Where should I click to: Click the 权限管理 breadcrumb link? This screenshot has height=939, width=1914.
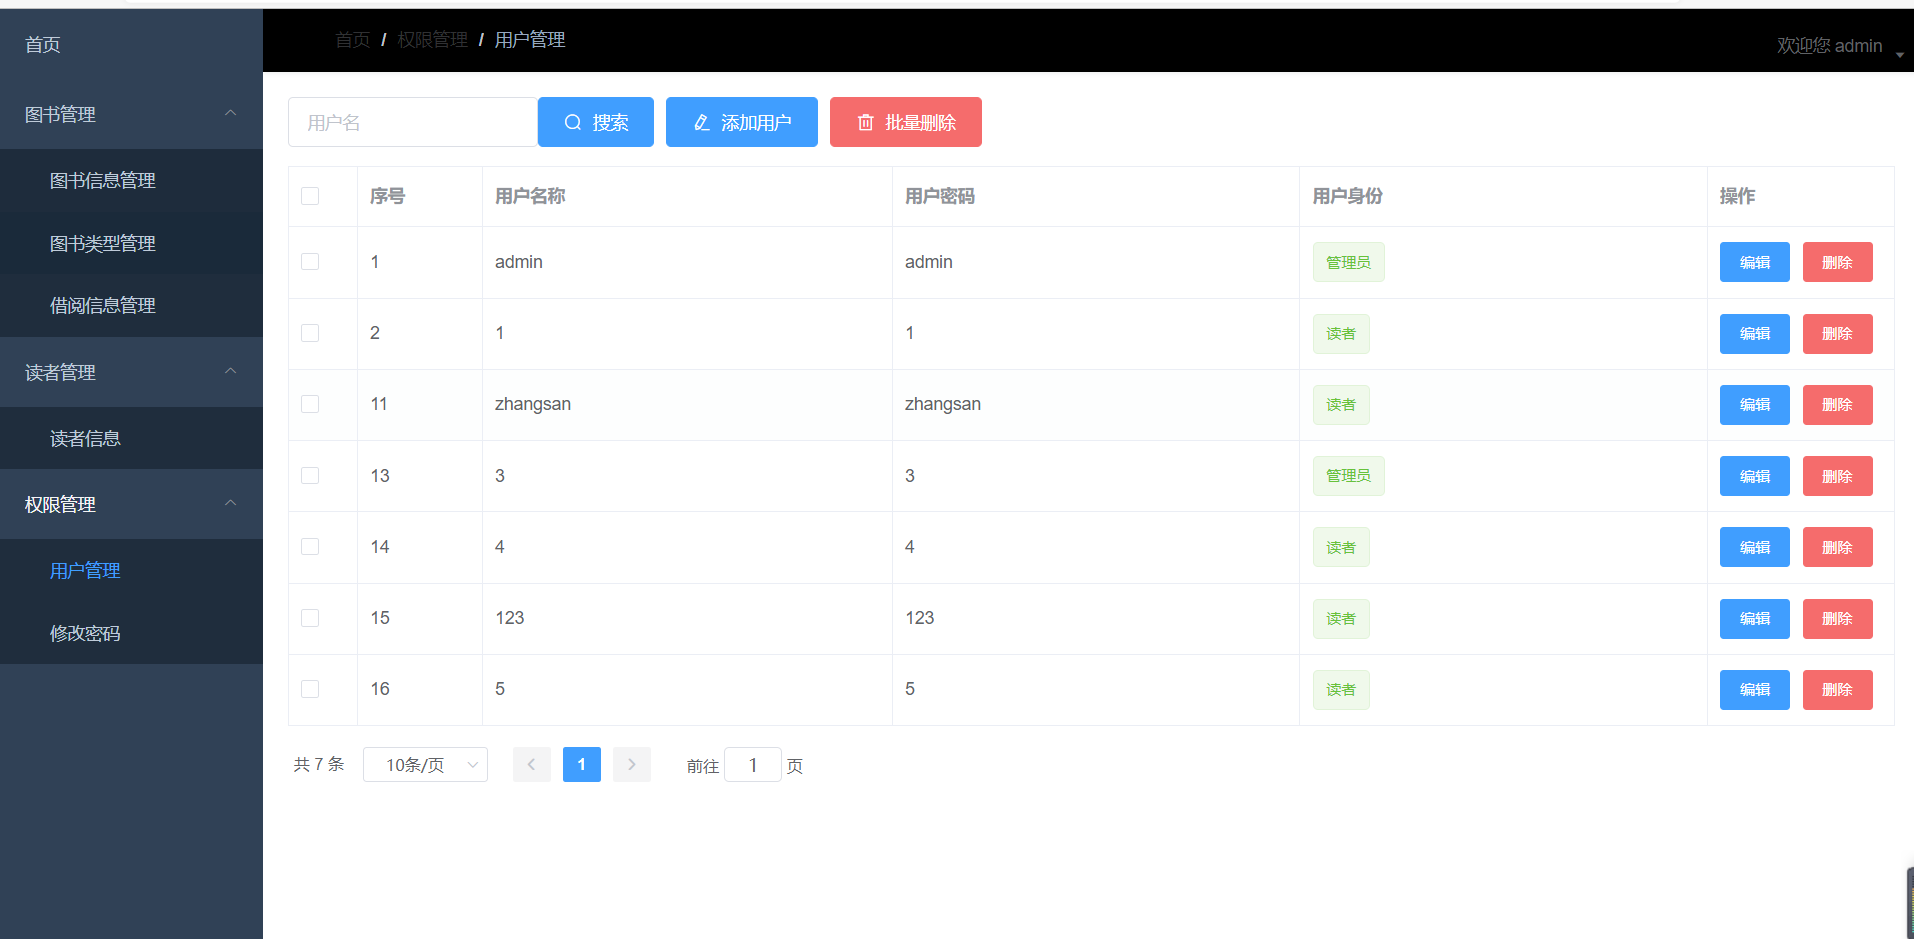pos(433,40)
